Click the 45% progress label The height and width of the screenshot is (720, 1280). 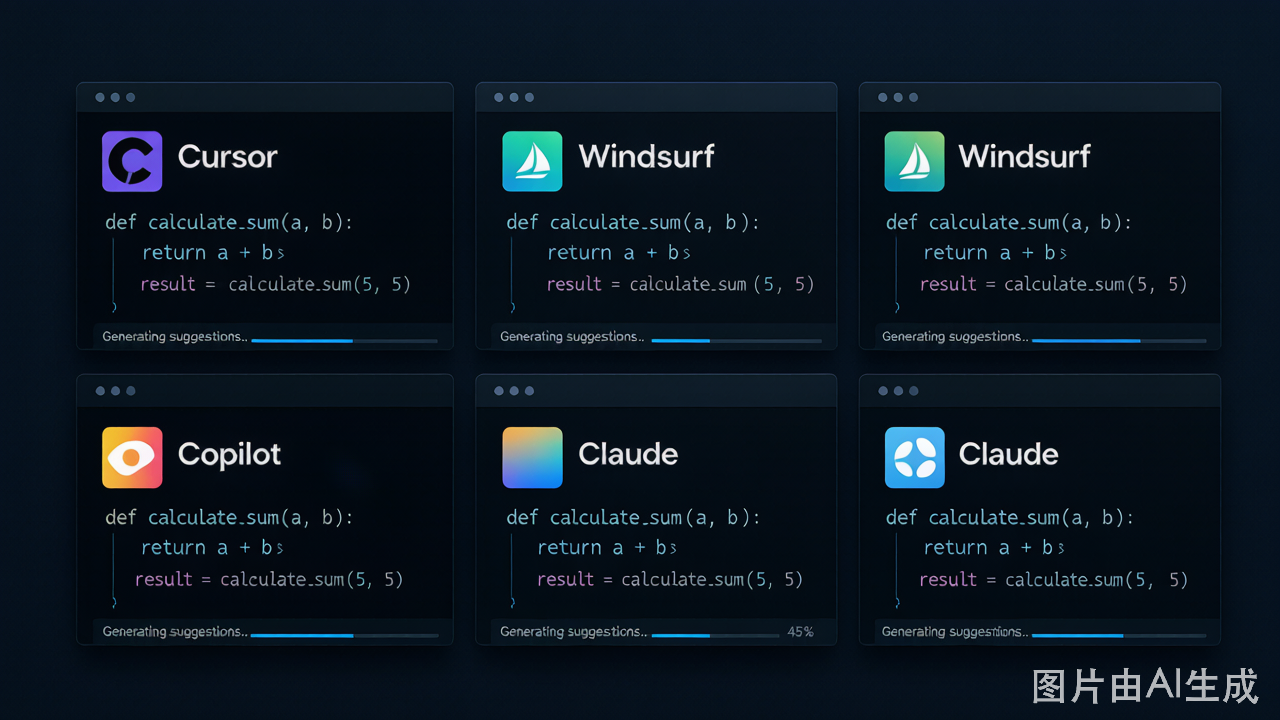801,632
